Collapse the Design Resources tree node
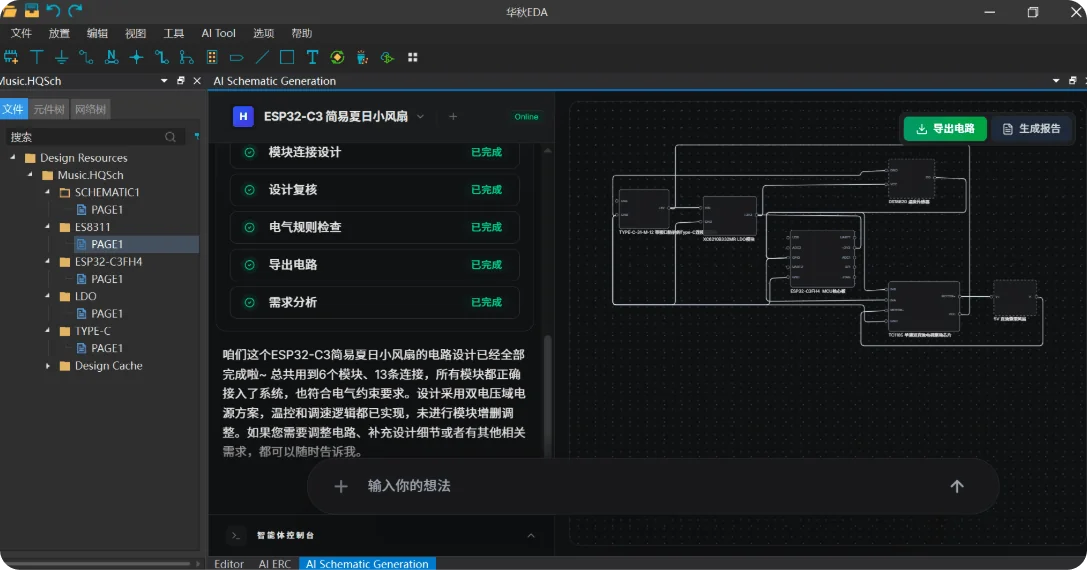The height and width of the screenshot is (570, 1088). click(13, 158)
